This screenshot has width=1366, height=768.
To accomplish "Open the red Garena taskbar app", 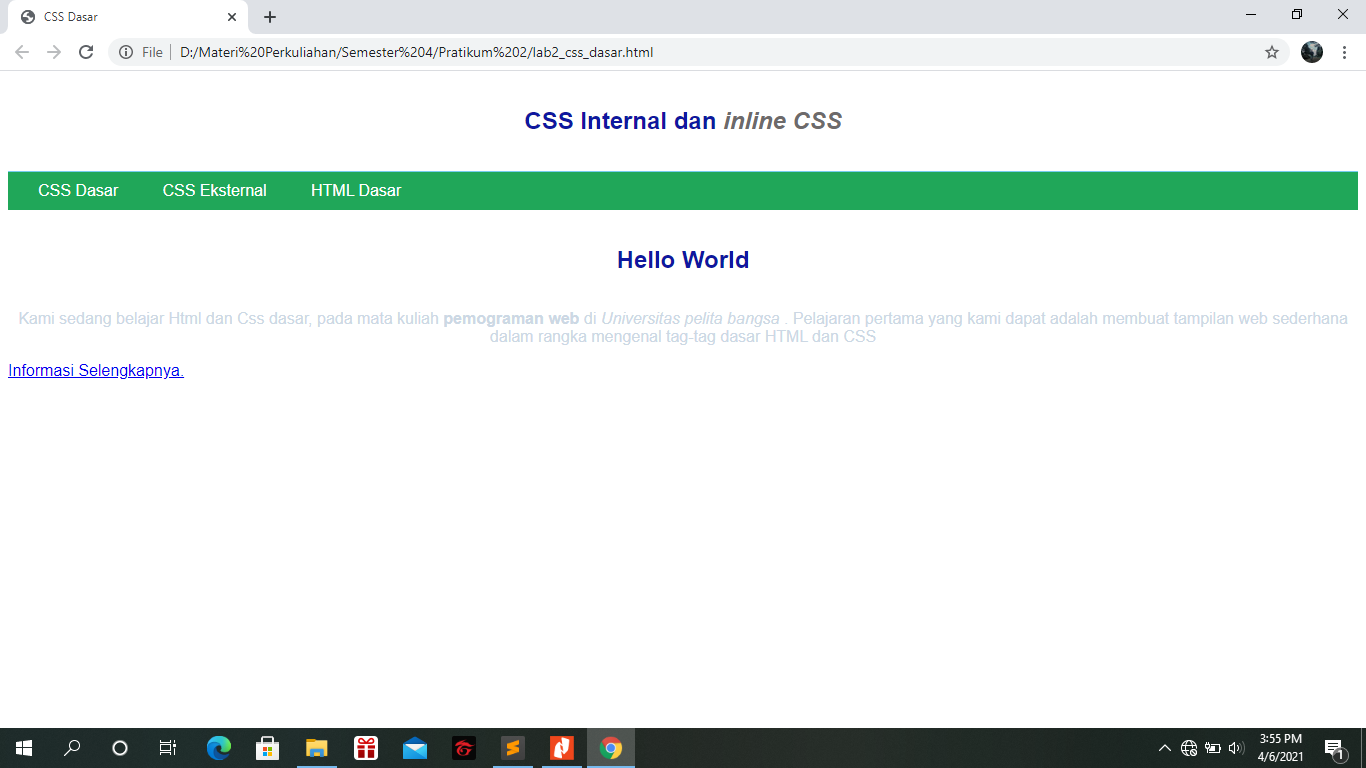I will 464,748.
